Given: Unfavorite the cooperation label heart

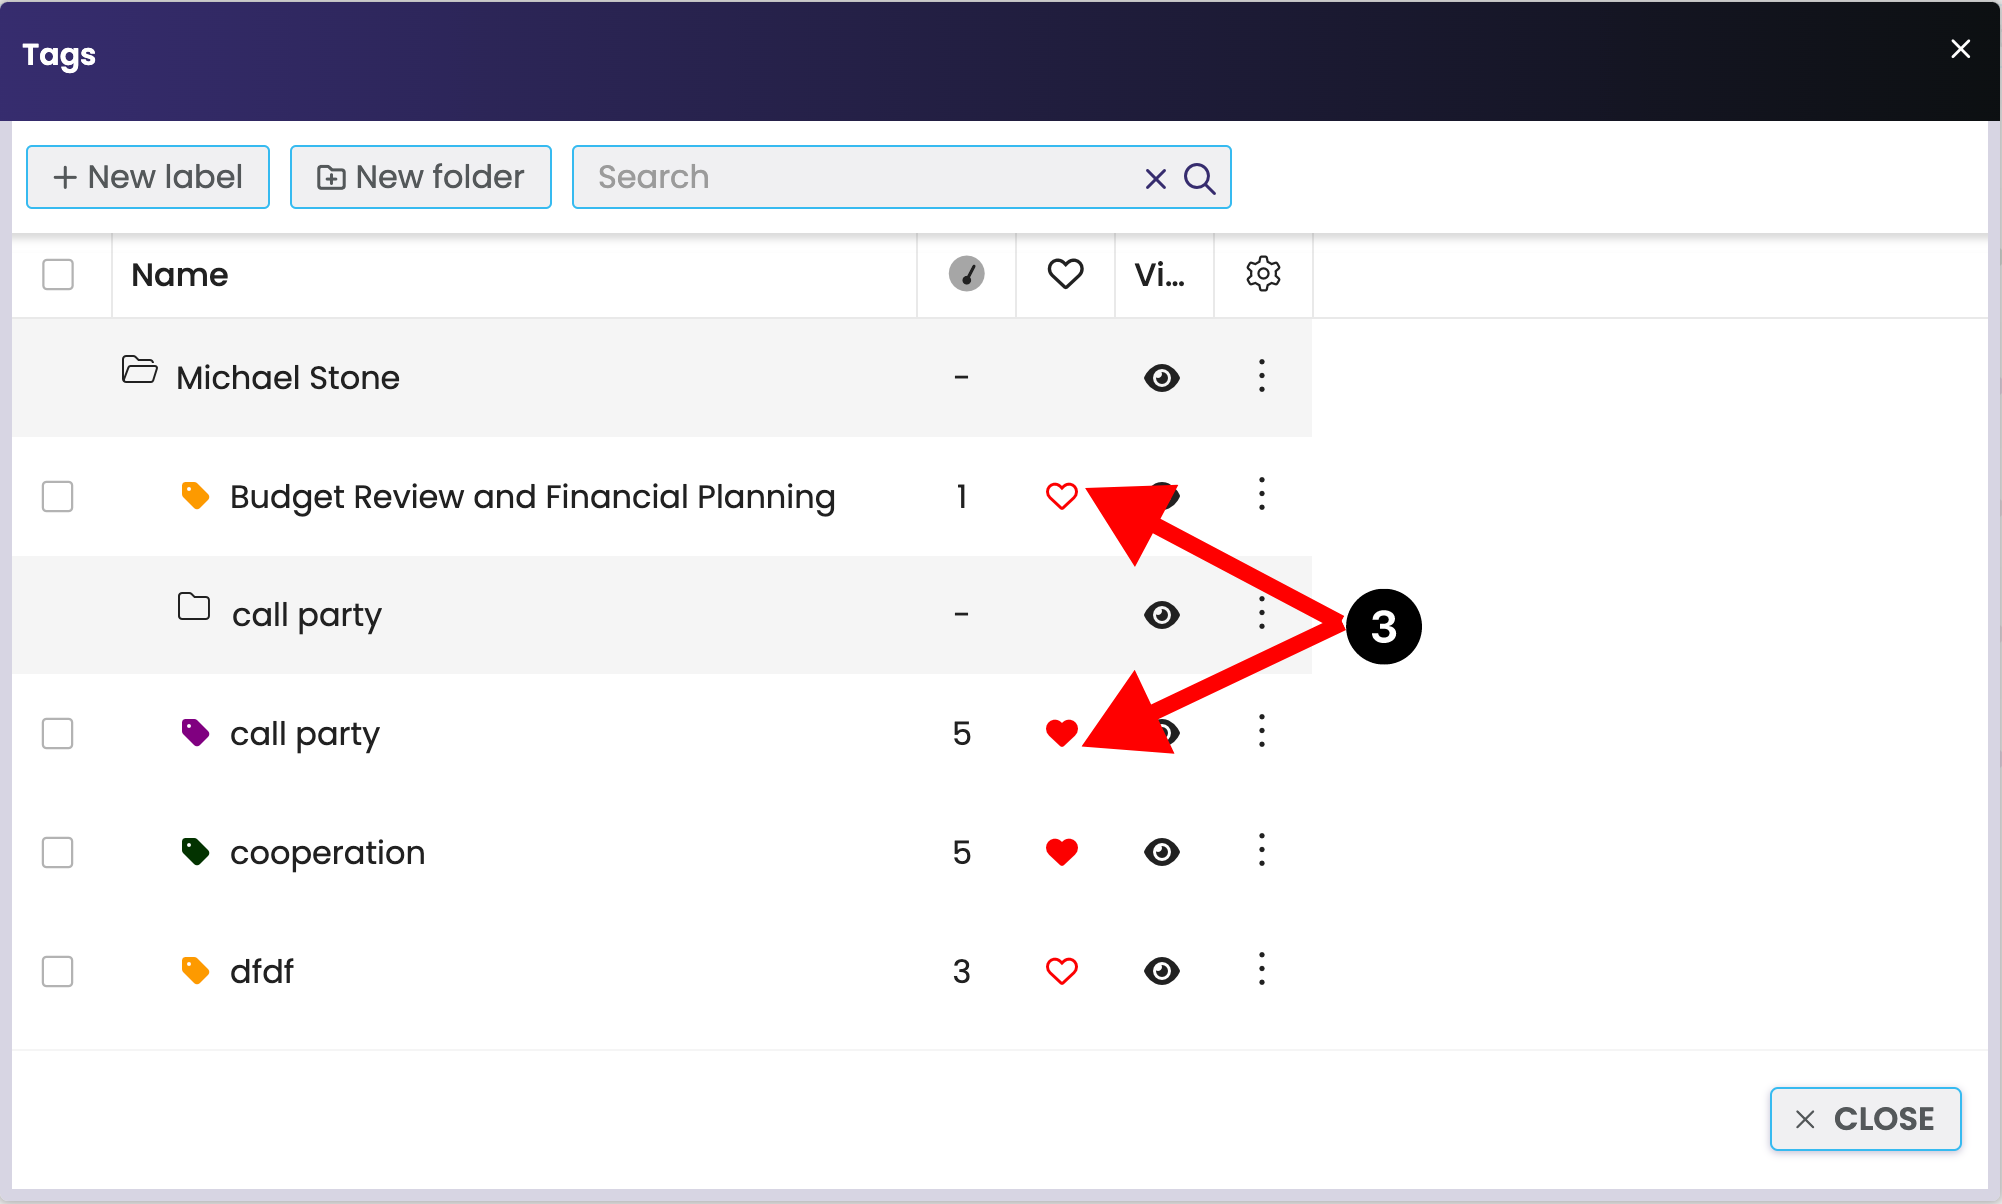Looking at the screenshot, I should 1061,852.
